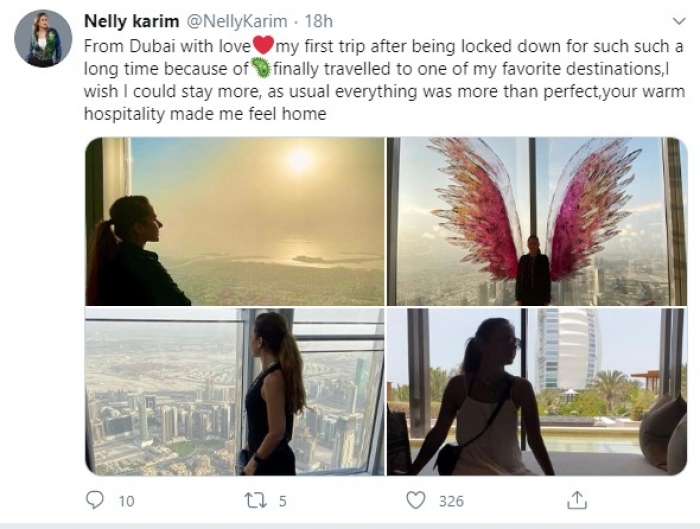Click the 326 likes count
This screenshot has width=700, height=529.
452,500
